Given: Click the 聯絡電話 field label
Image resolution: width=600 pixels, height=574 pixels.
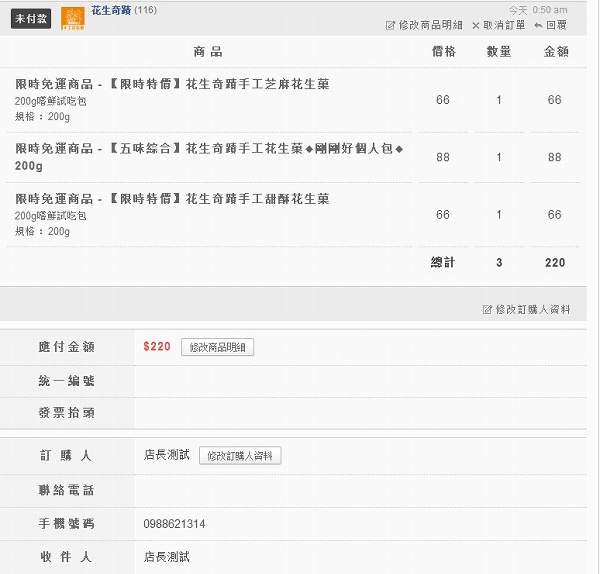Looking at the screenshot, I should (x=67, y=490).
